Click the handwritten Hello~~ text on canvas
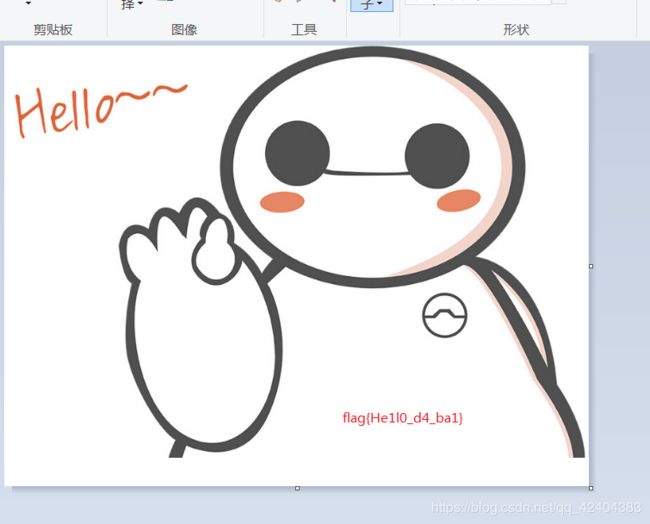Screen dimensions: 650x524 click(x=101, y=110)
